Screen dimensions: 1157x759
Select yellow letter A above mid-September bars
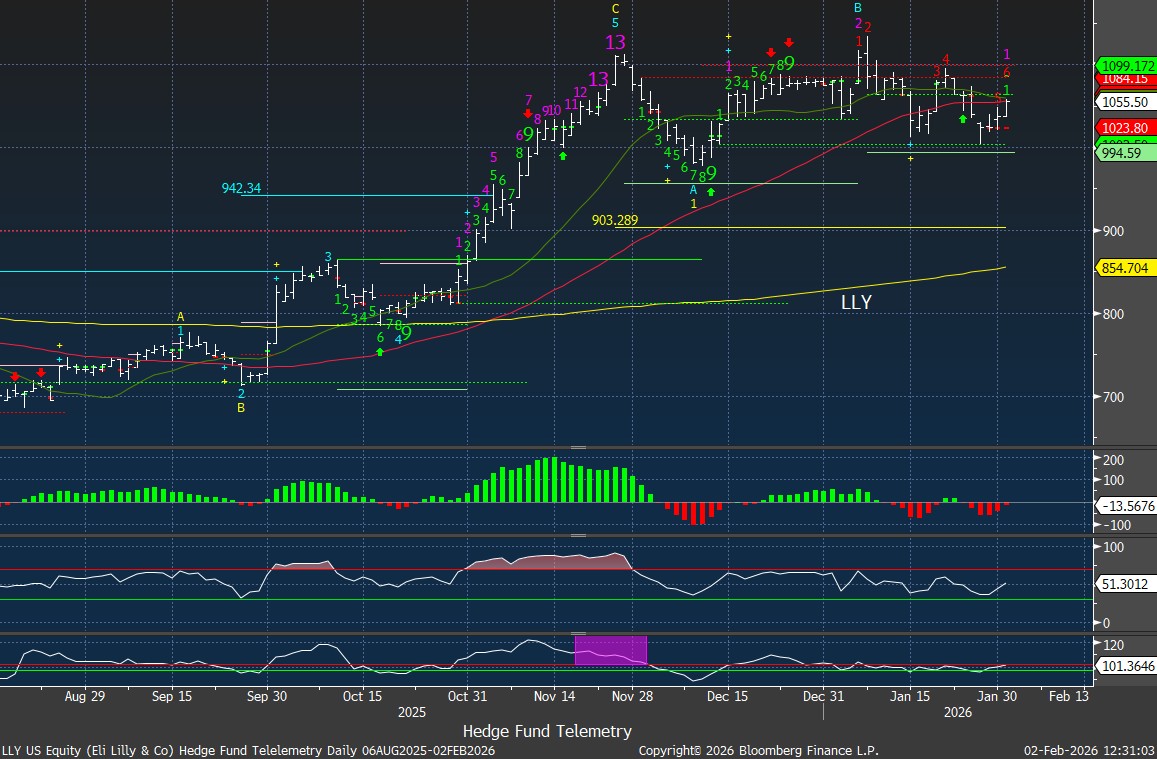181,317
